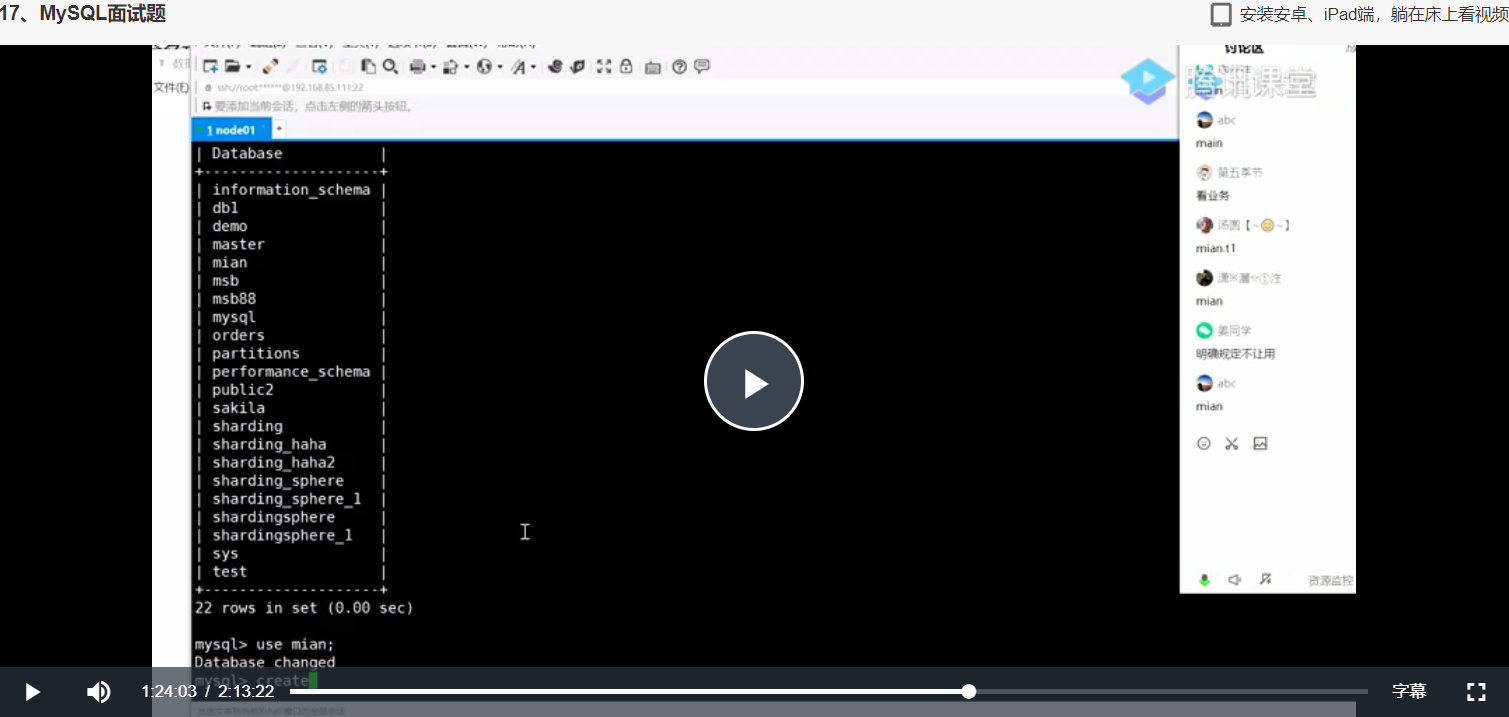Click the tablet device icon at top right

(1221, 14)
